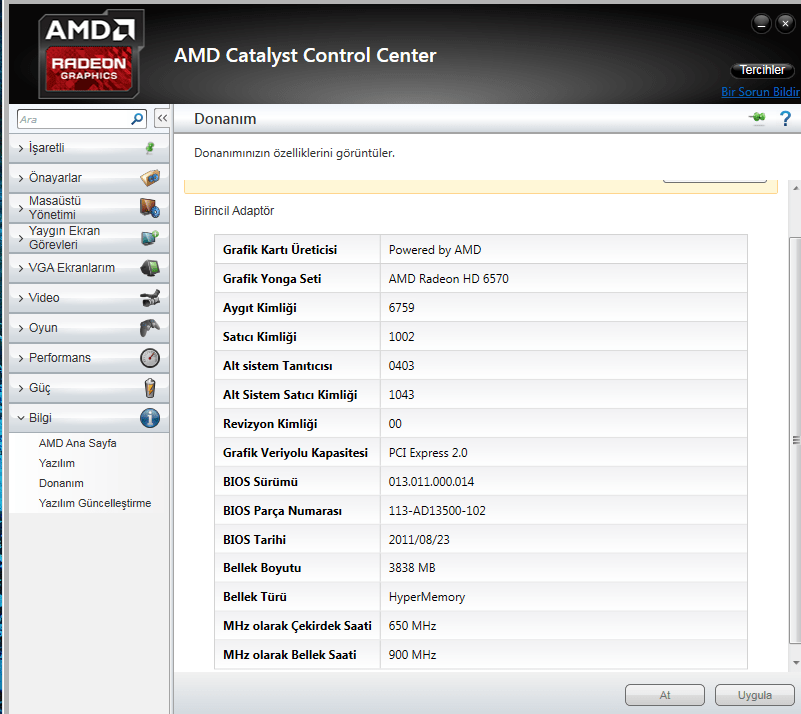Open help with the question mark icon
Viewport: 801px width, 714px height.
point(785,118)
